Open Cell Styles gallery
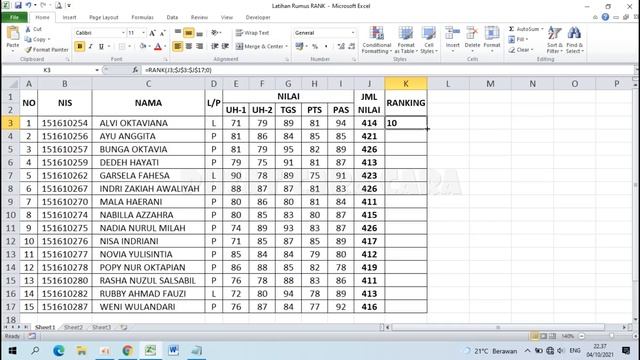The height and width of the screenshot is (360, 640). coord(429,40)
